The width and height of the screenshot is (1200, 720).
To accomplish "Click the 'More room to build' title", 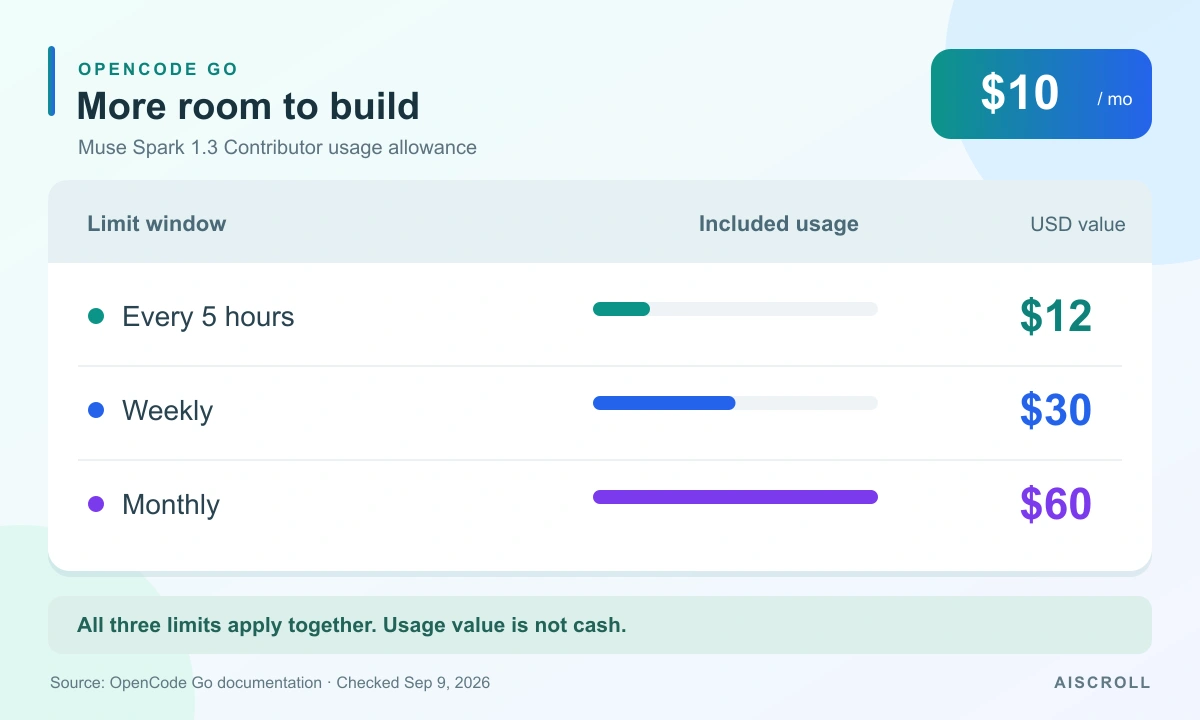I will pyautogui.click(x=248, y=106).
